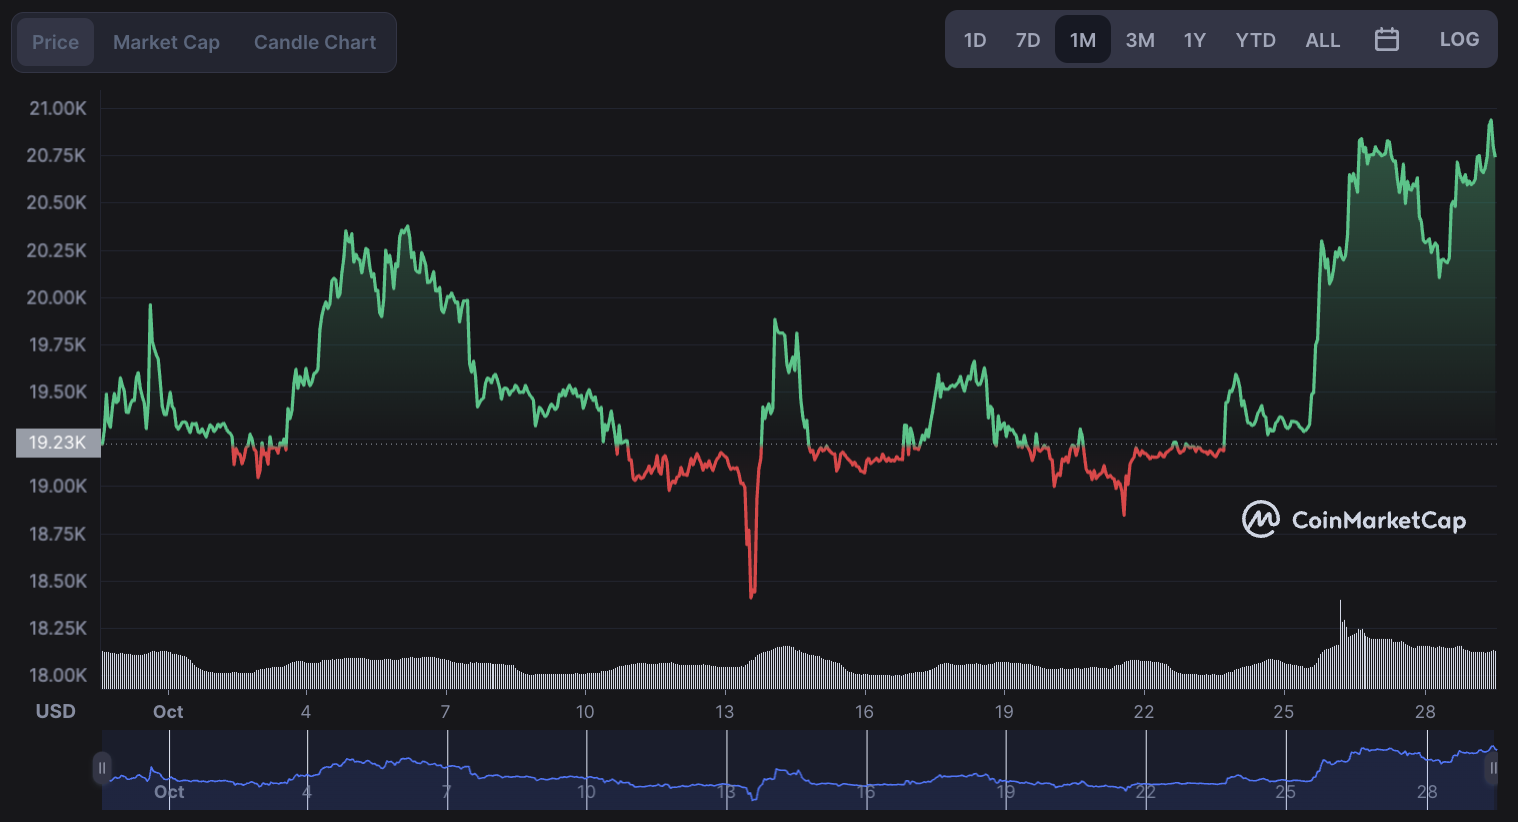1518x822 pixels.
Task: Toggle LOG scale on the chart
Action: click(x=1459, y=40)
